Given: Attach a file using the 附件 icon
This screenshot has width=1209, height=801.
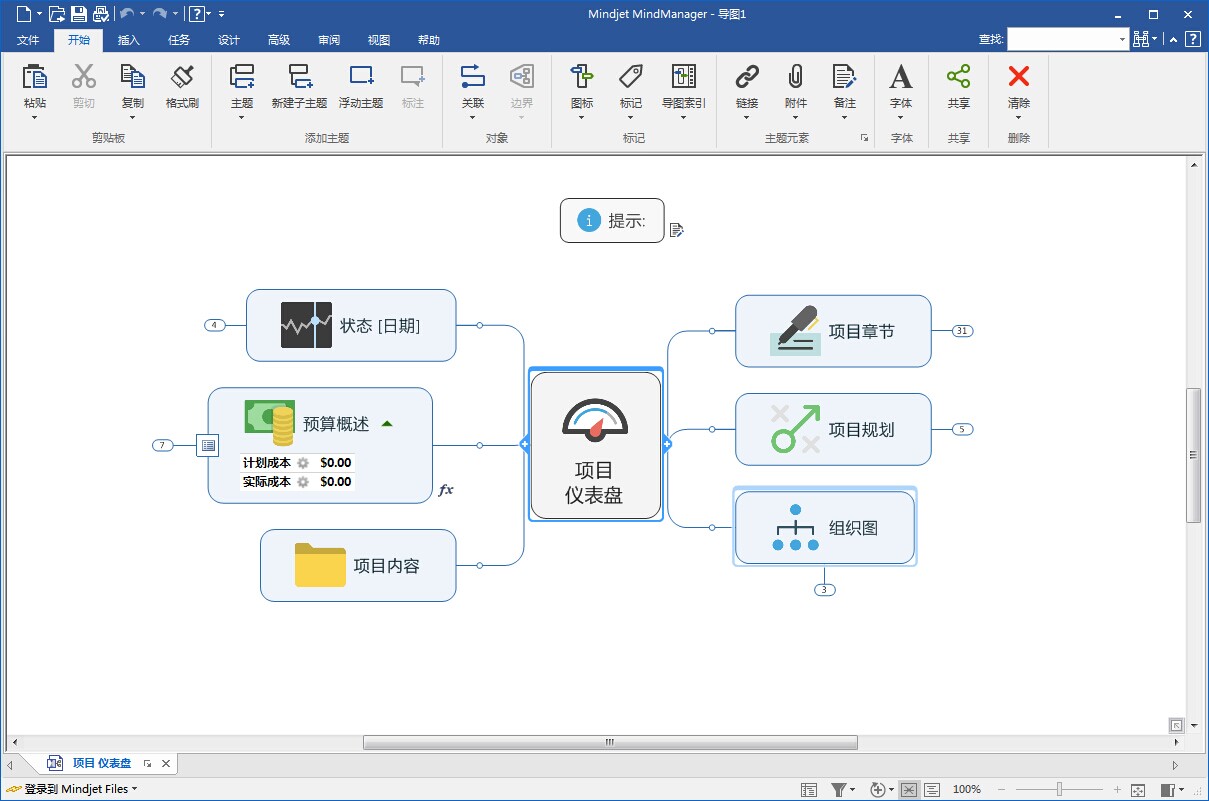Looking at the screenshot, I should point(795,88).
